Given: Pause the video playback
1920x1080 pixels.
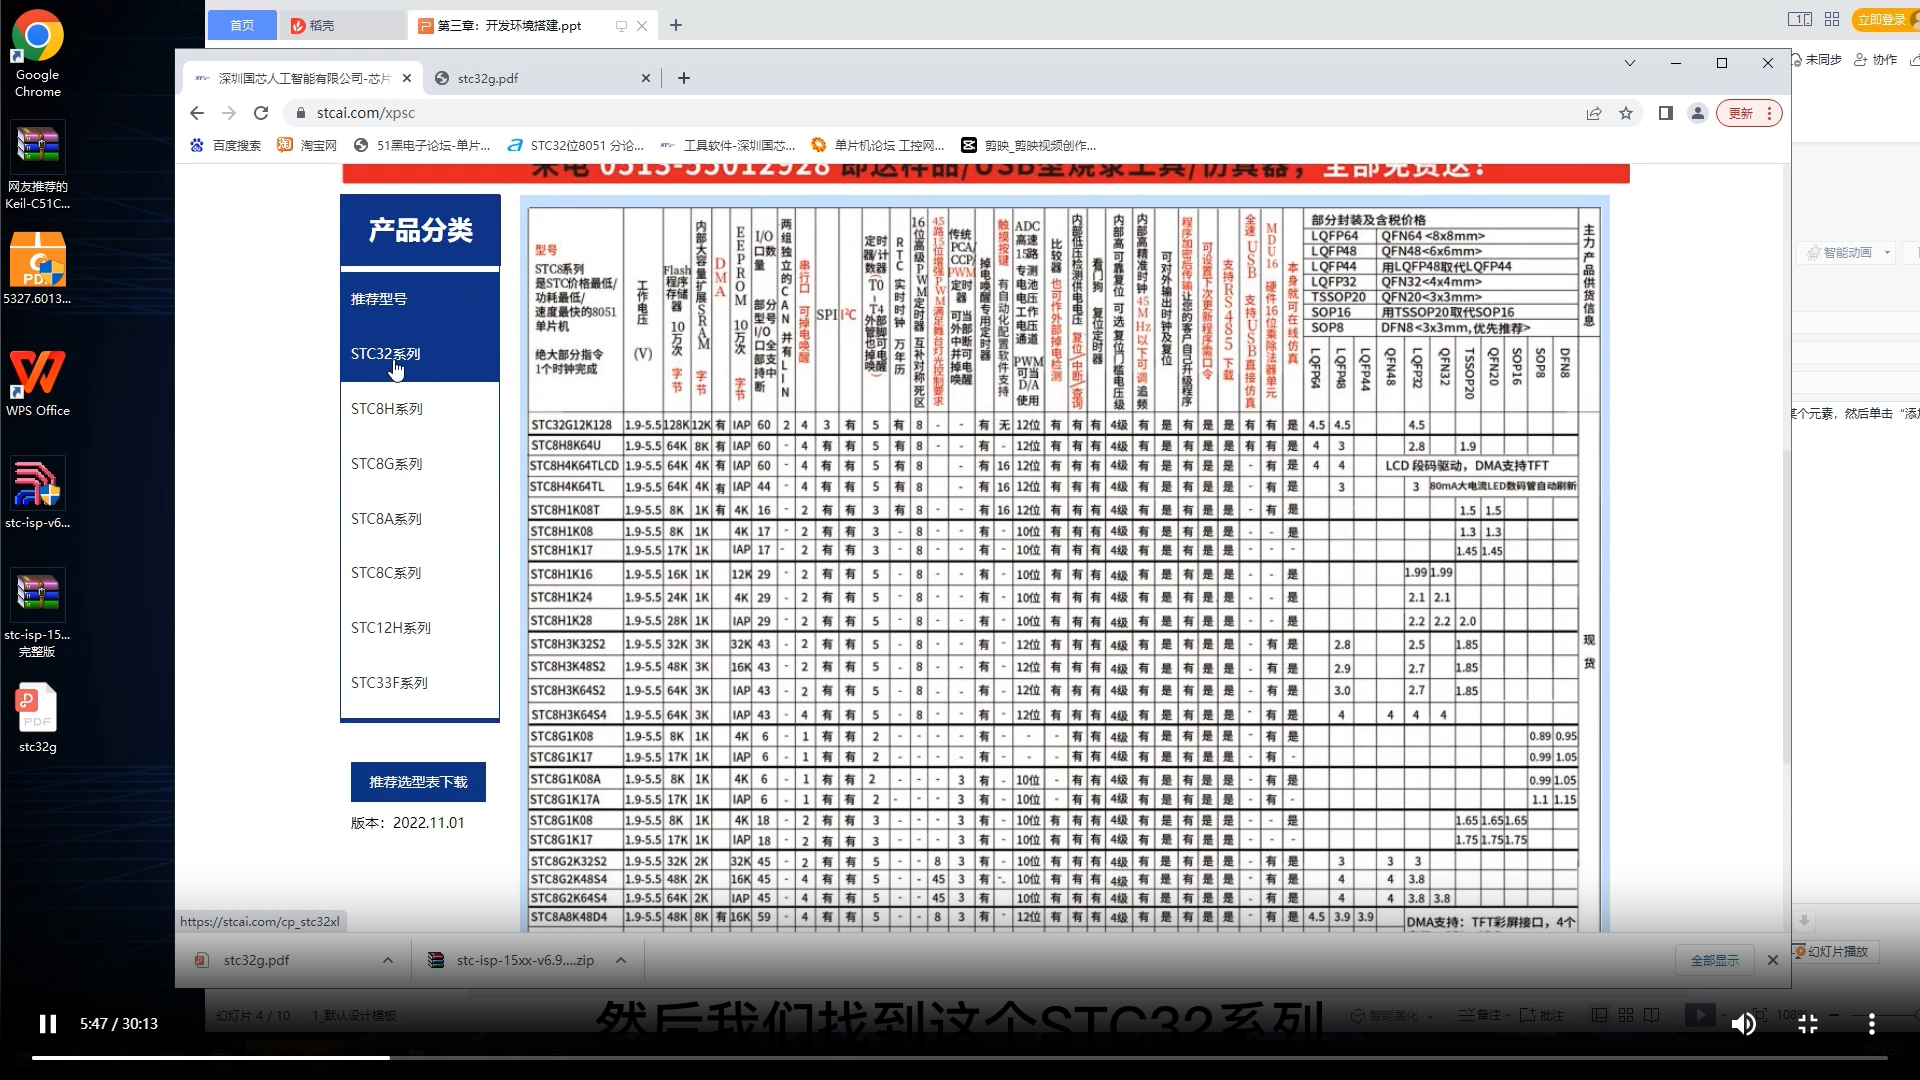Looking at the screenshot, I should (x=47, y=1024).
